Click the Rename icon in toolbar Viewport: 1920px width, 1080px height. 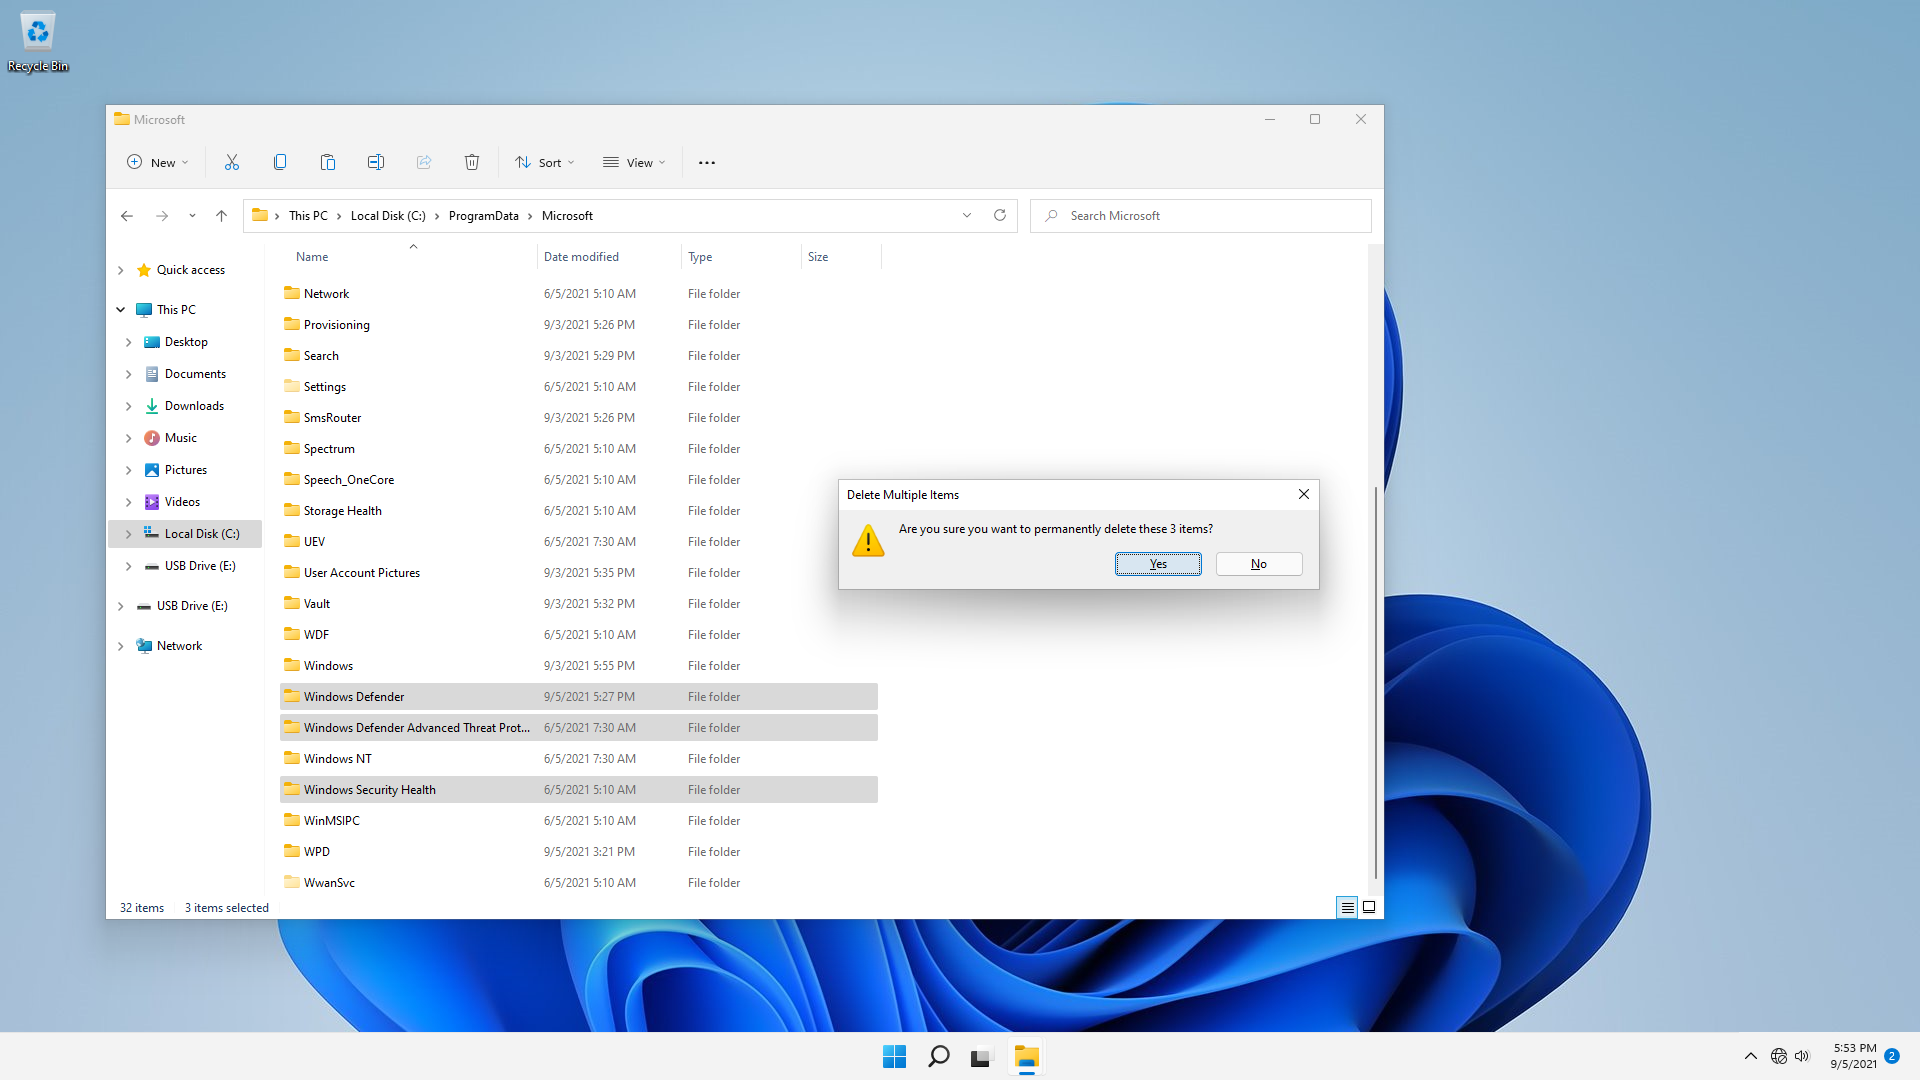pyautogui.click(x=376, y=161)
